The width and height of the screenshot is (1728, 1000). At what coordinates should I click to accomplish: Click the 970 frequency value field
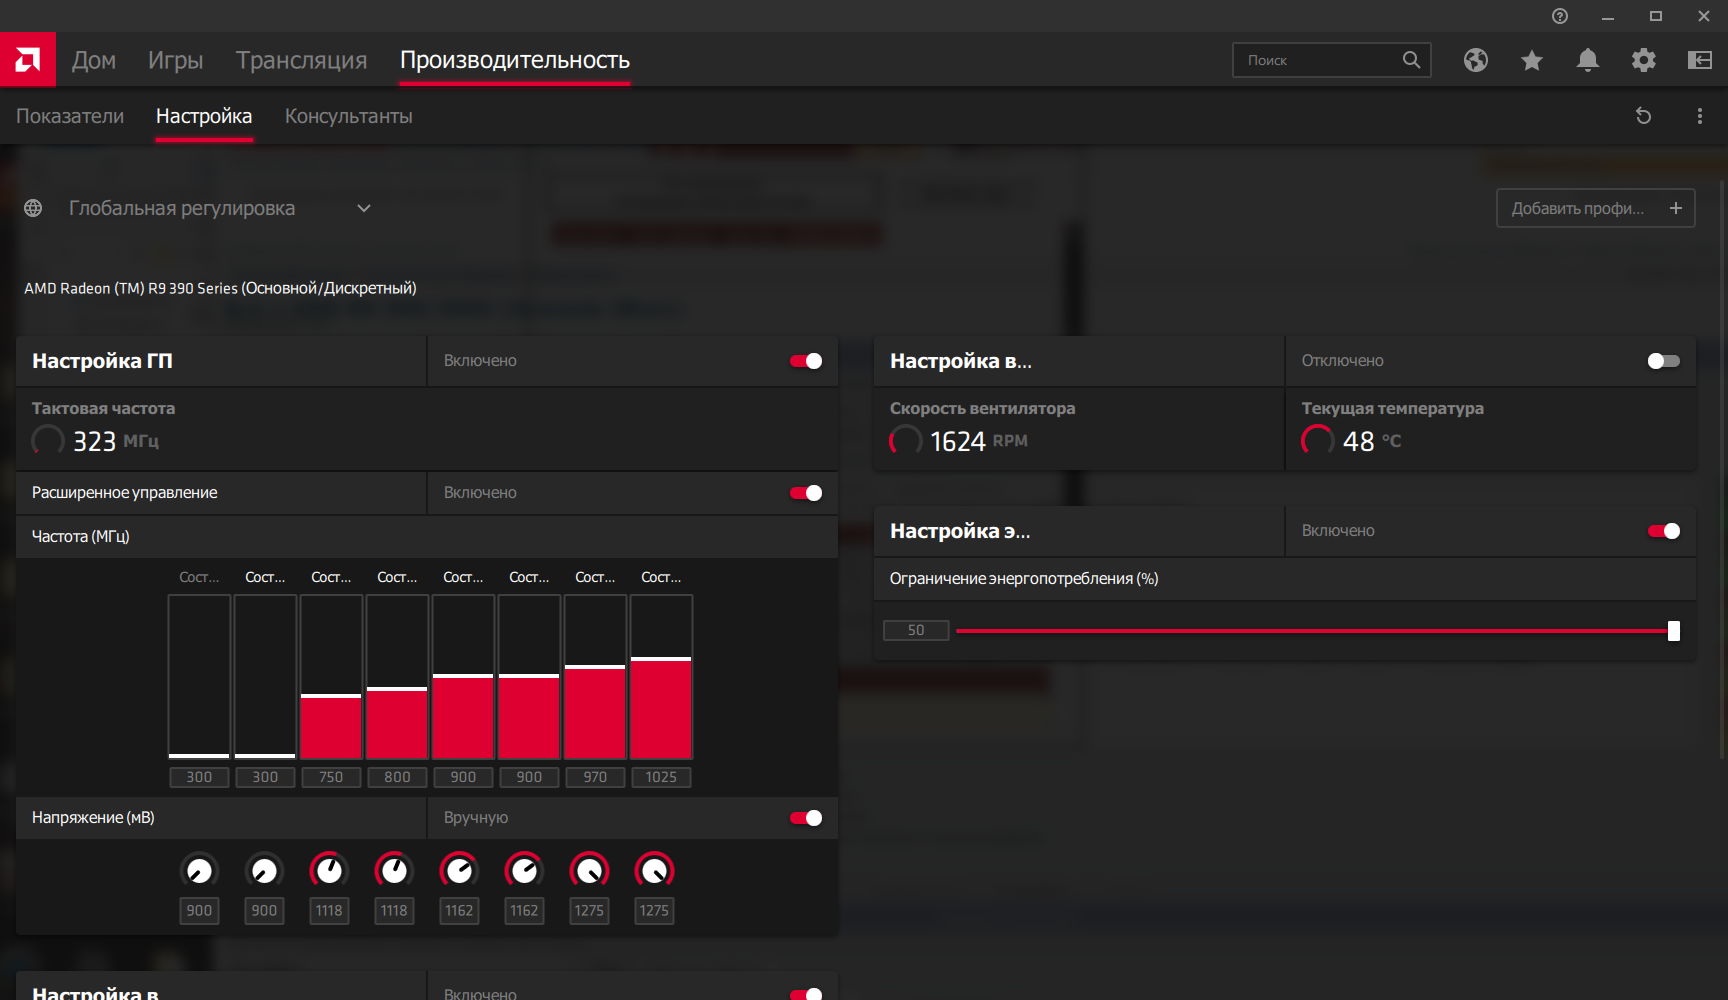tap(595, 777)
